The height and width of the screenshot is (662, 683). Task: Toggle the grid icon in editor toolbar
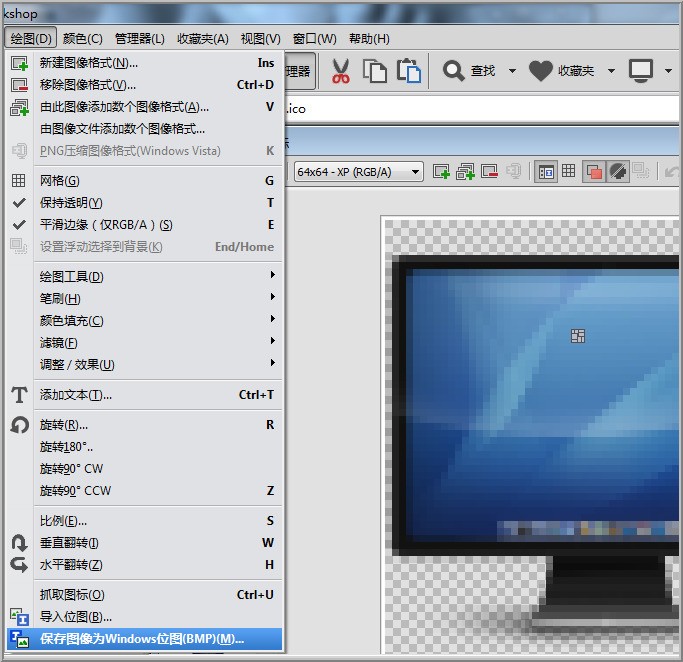tap(568, 171)
